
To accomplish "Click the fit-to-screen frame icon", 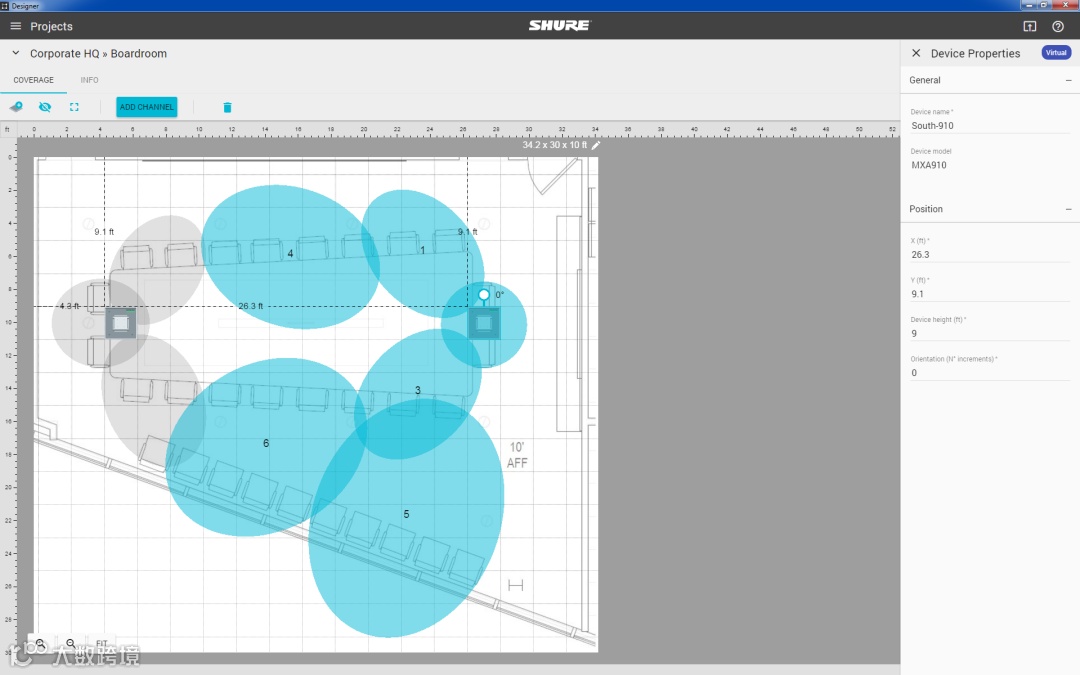I will coord(74,107).
